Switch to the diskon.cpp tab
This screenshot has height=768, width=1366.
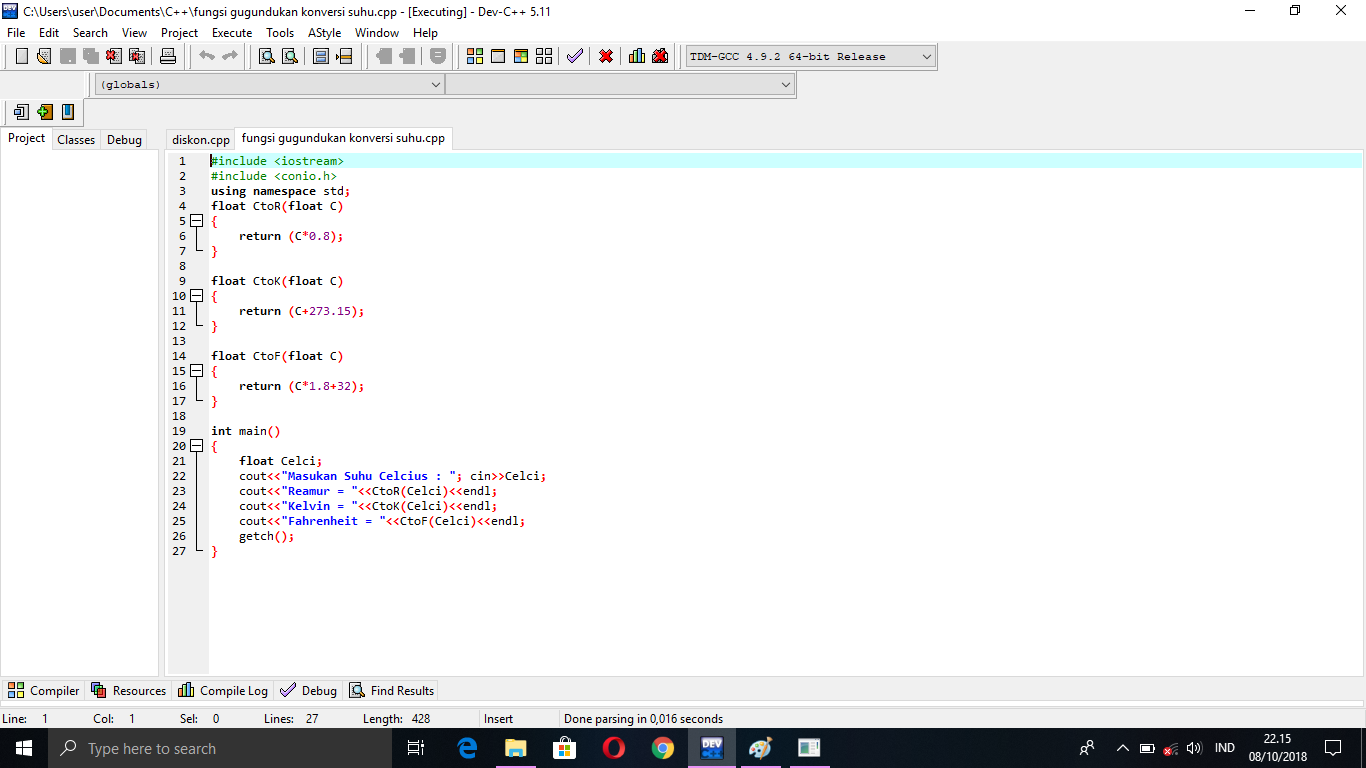[199, 140]
